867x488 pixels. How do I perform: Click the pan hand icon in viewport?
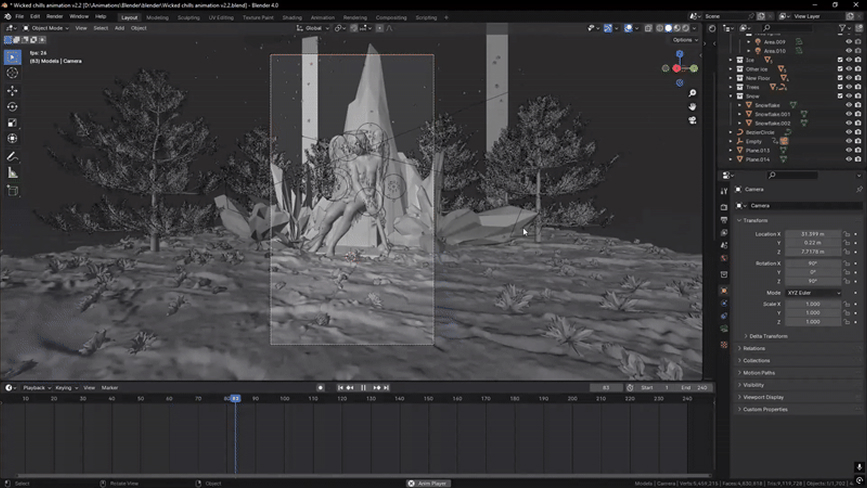coord(692,106)
